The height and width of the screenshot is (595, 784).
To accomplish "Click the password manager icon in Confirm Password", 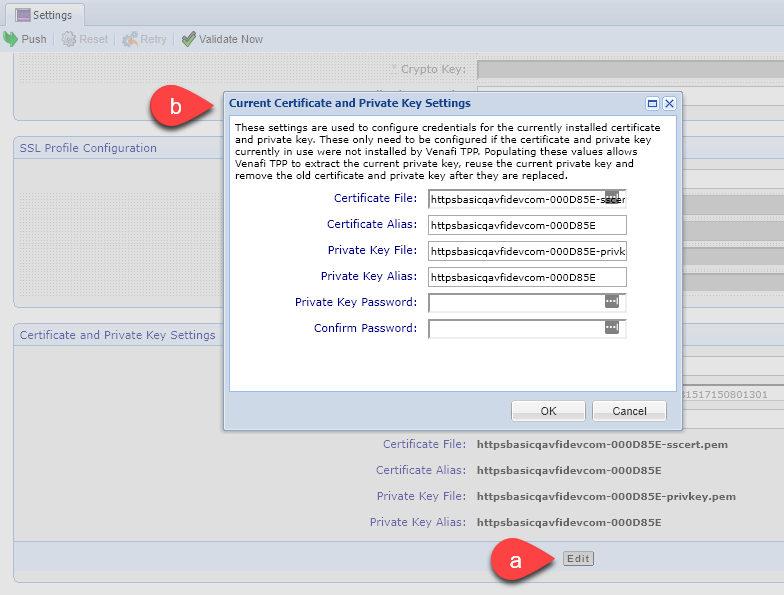I will 612,328.
